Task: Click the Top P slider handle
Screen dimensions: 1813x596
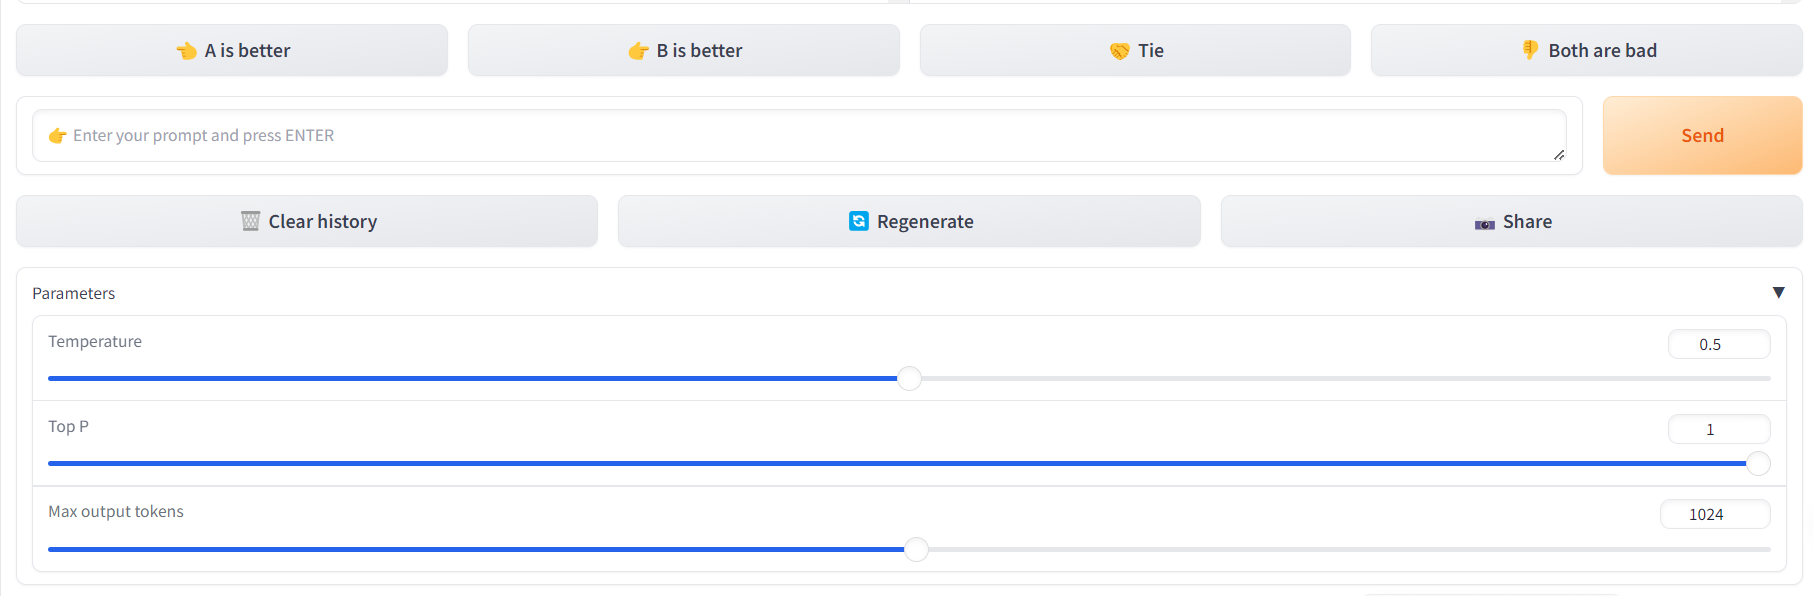Action: (1757, 464)
